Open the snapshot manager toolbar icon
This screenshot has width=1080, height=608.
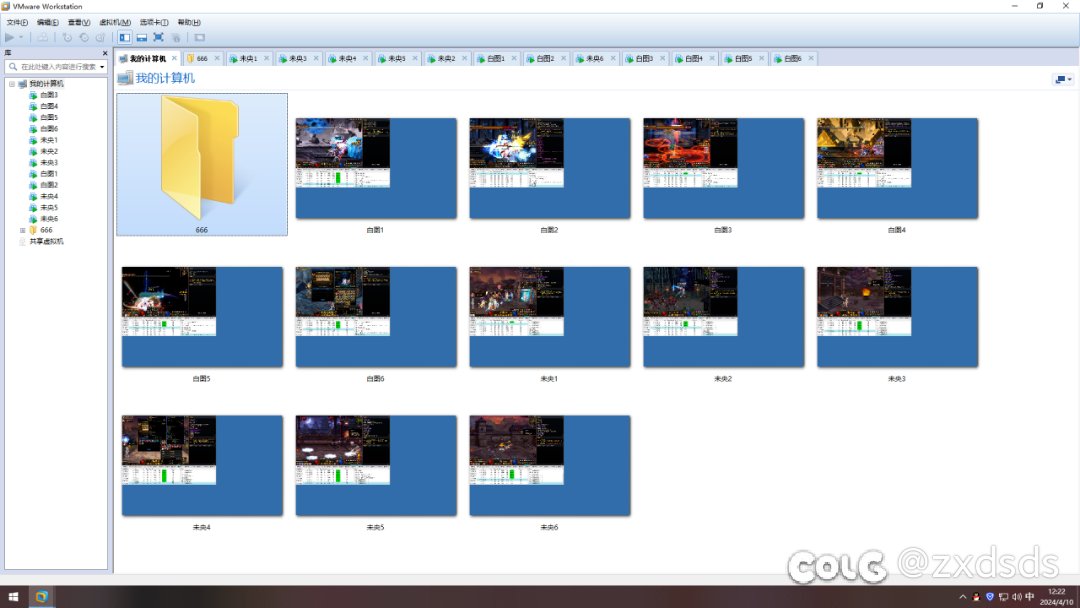[x=101, y=37]
